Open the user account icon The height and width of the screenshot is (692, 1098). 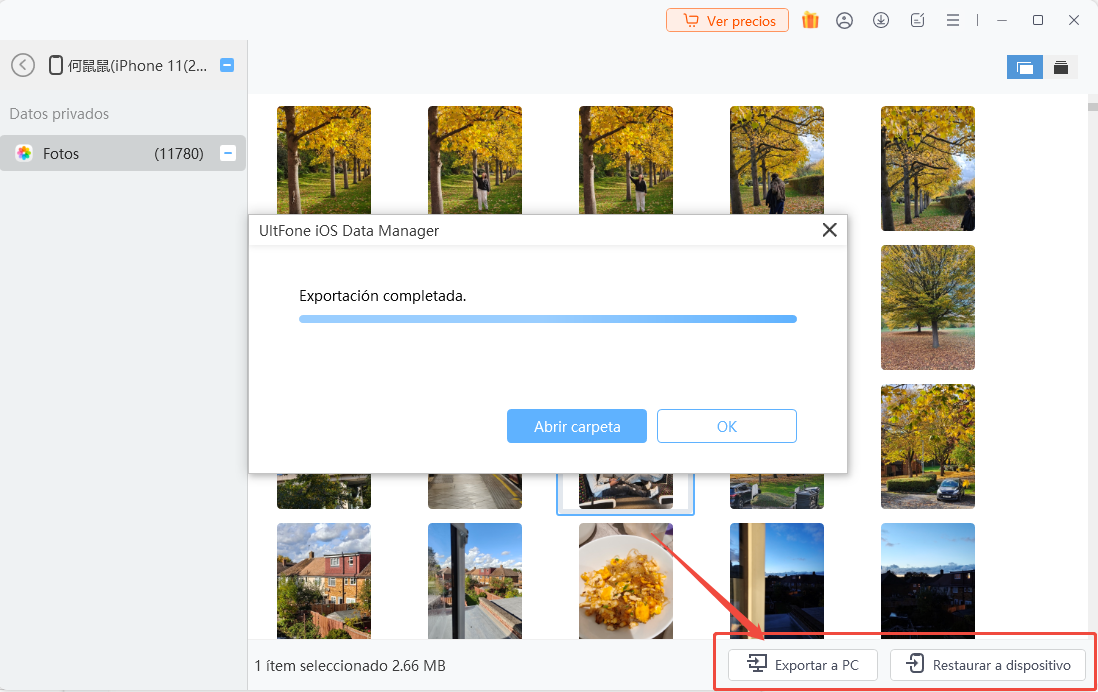[845, 20]
